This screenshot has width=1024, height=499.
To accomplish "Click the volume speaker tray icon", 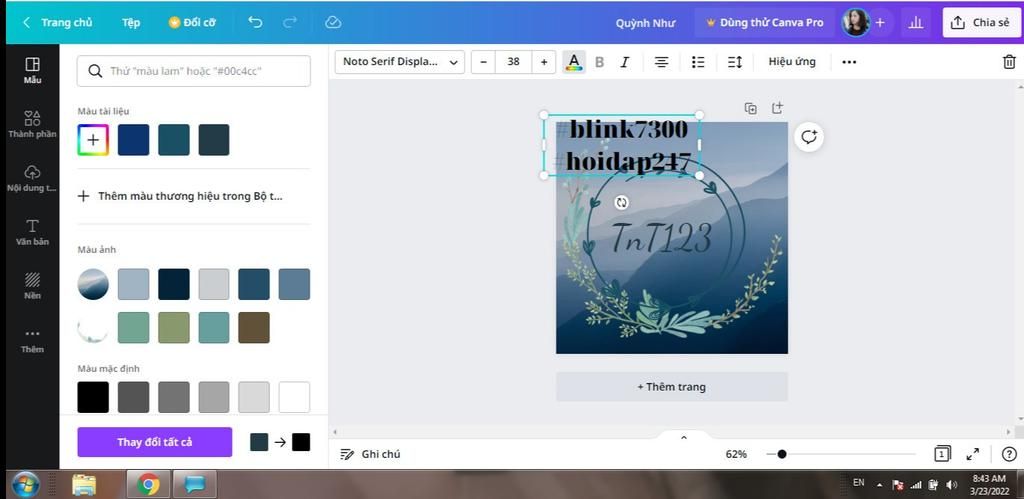I will (952, 485).
